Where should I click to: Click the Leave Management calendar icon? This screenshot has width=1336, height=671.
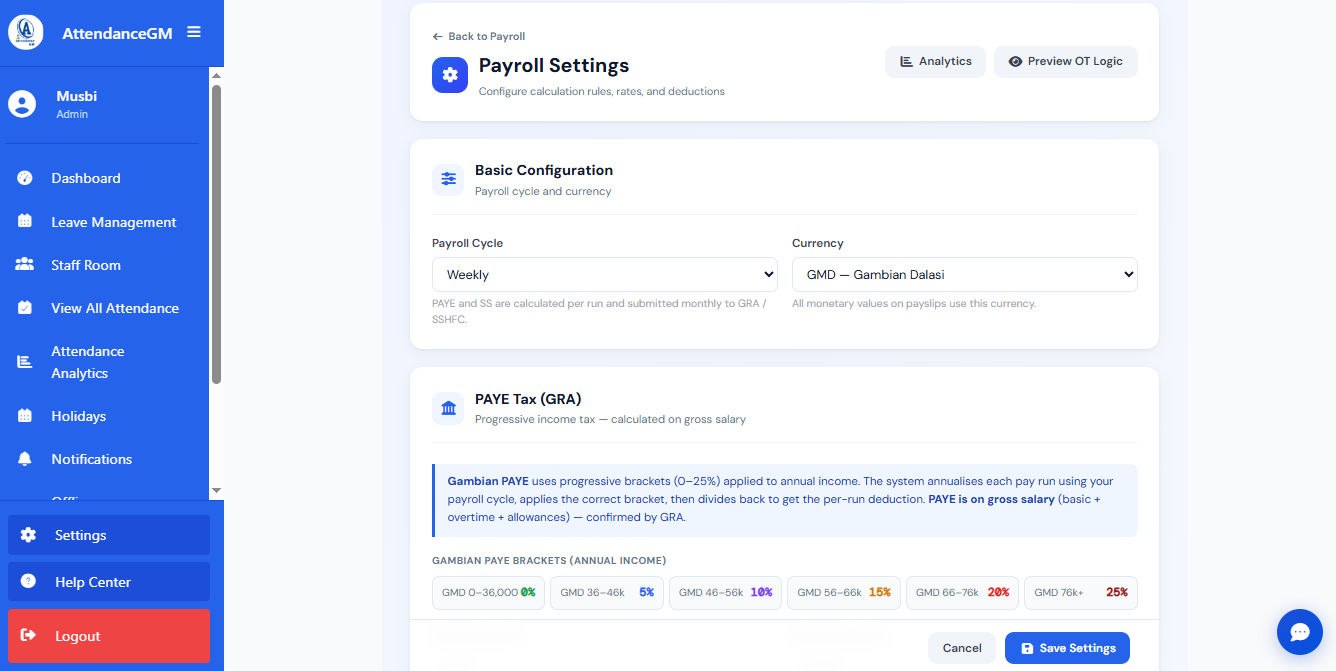click(x=25, y=222)
